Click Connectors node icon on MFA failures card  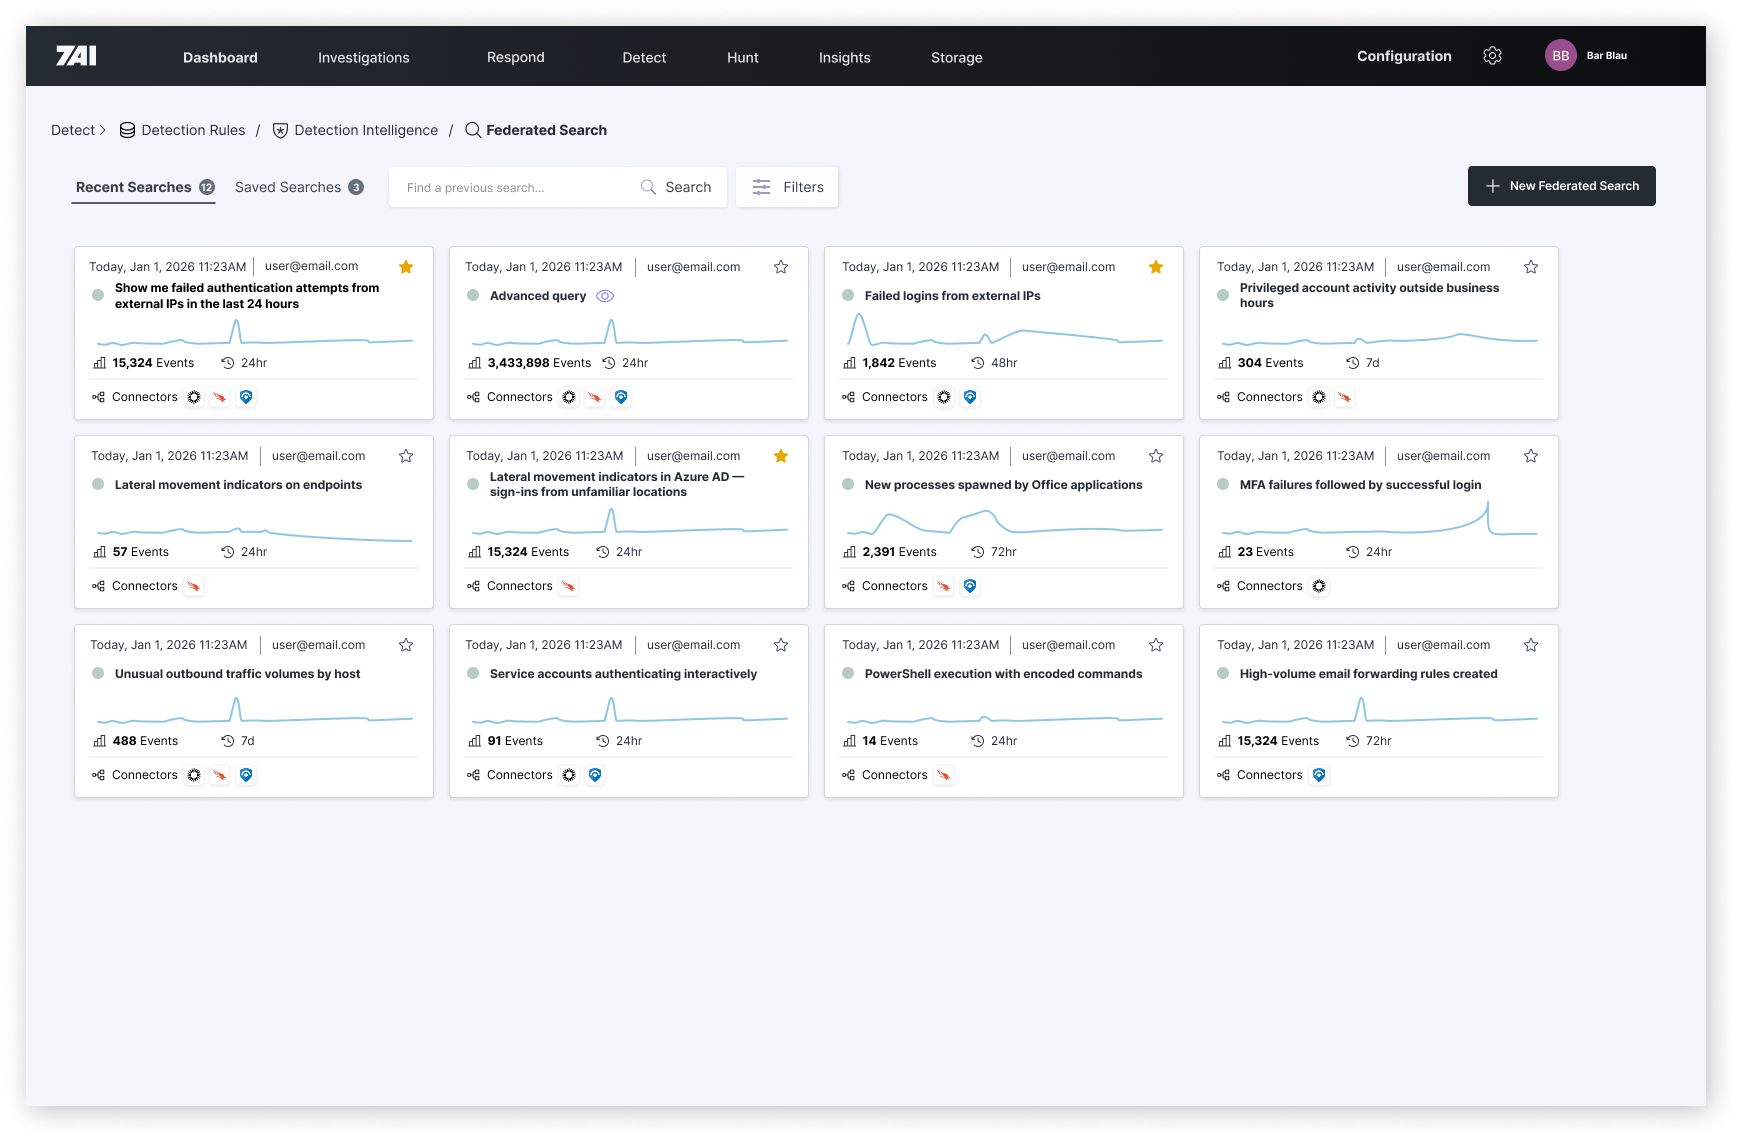(1223, 586)
